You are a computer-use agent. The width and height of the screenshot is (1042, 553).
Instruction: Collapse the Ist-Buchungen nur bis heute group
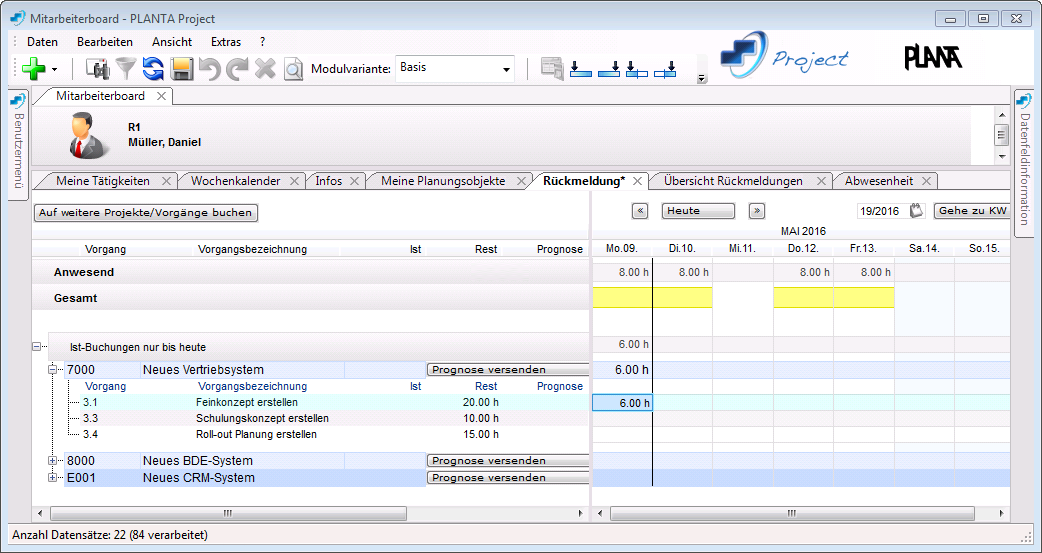coord(37,346)
